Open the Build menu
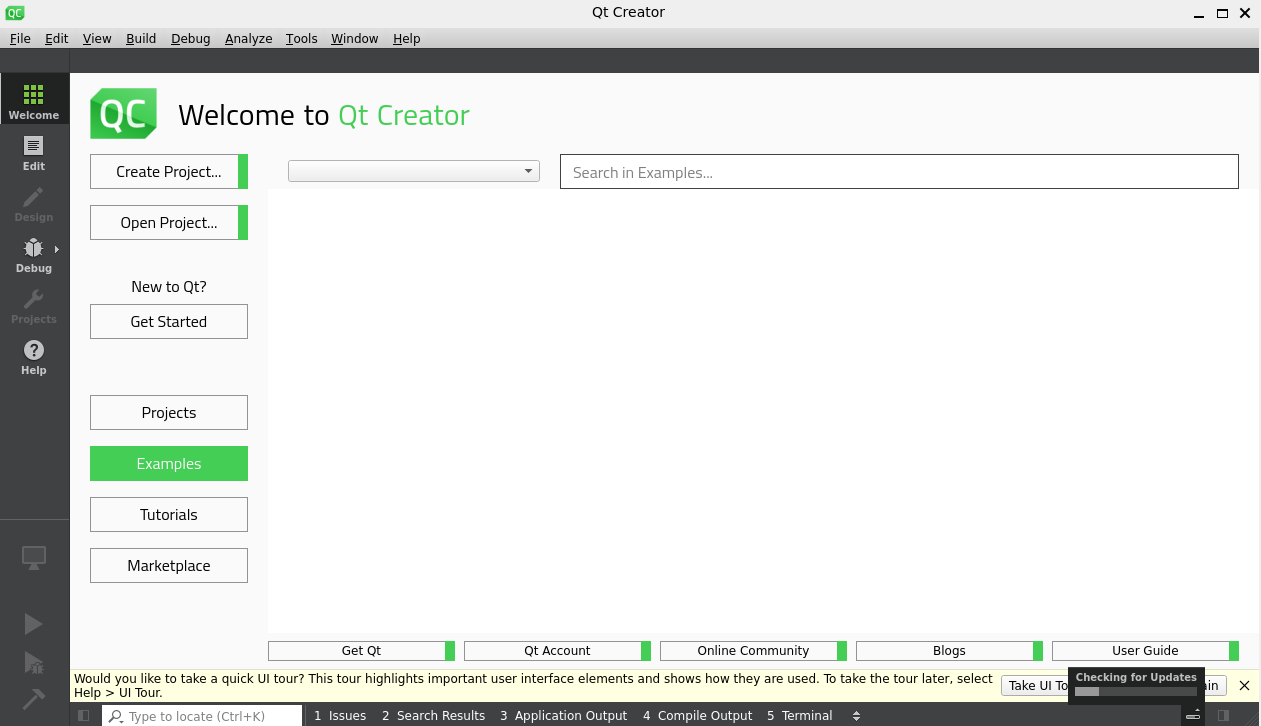This screenshot has width=1261, height=726. (x=141, y=38)
